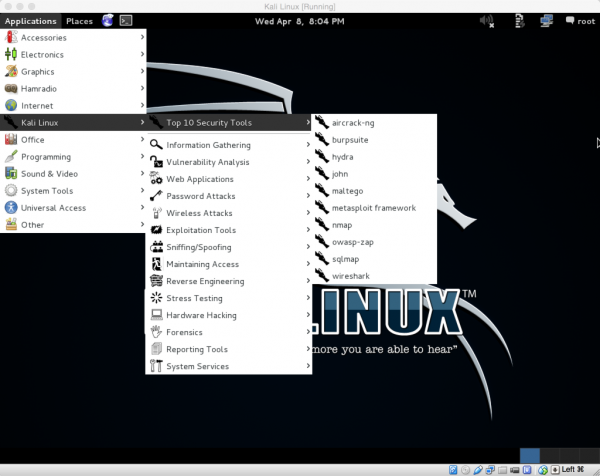The width and height of the screenshot is (600, 476).
Task: Open the Exploitation Tools submenu
Action: click(229, 230)
